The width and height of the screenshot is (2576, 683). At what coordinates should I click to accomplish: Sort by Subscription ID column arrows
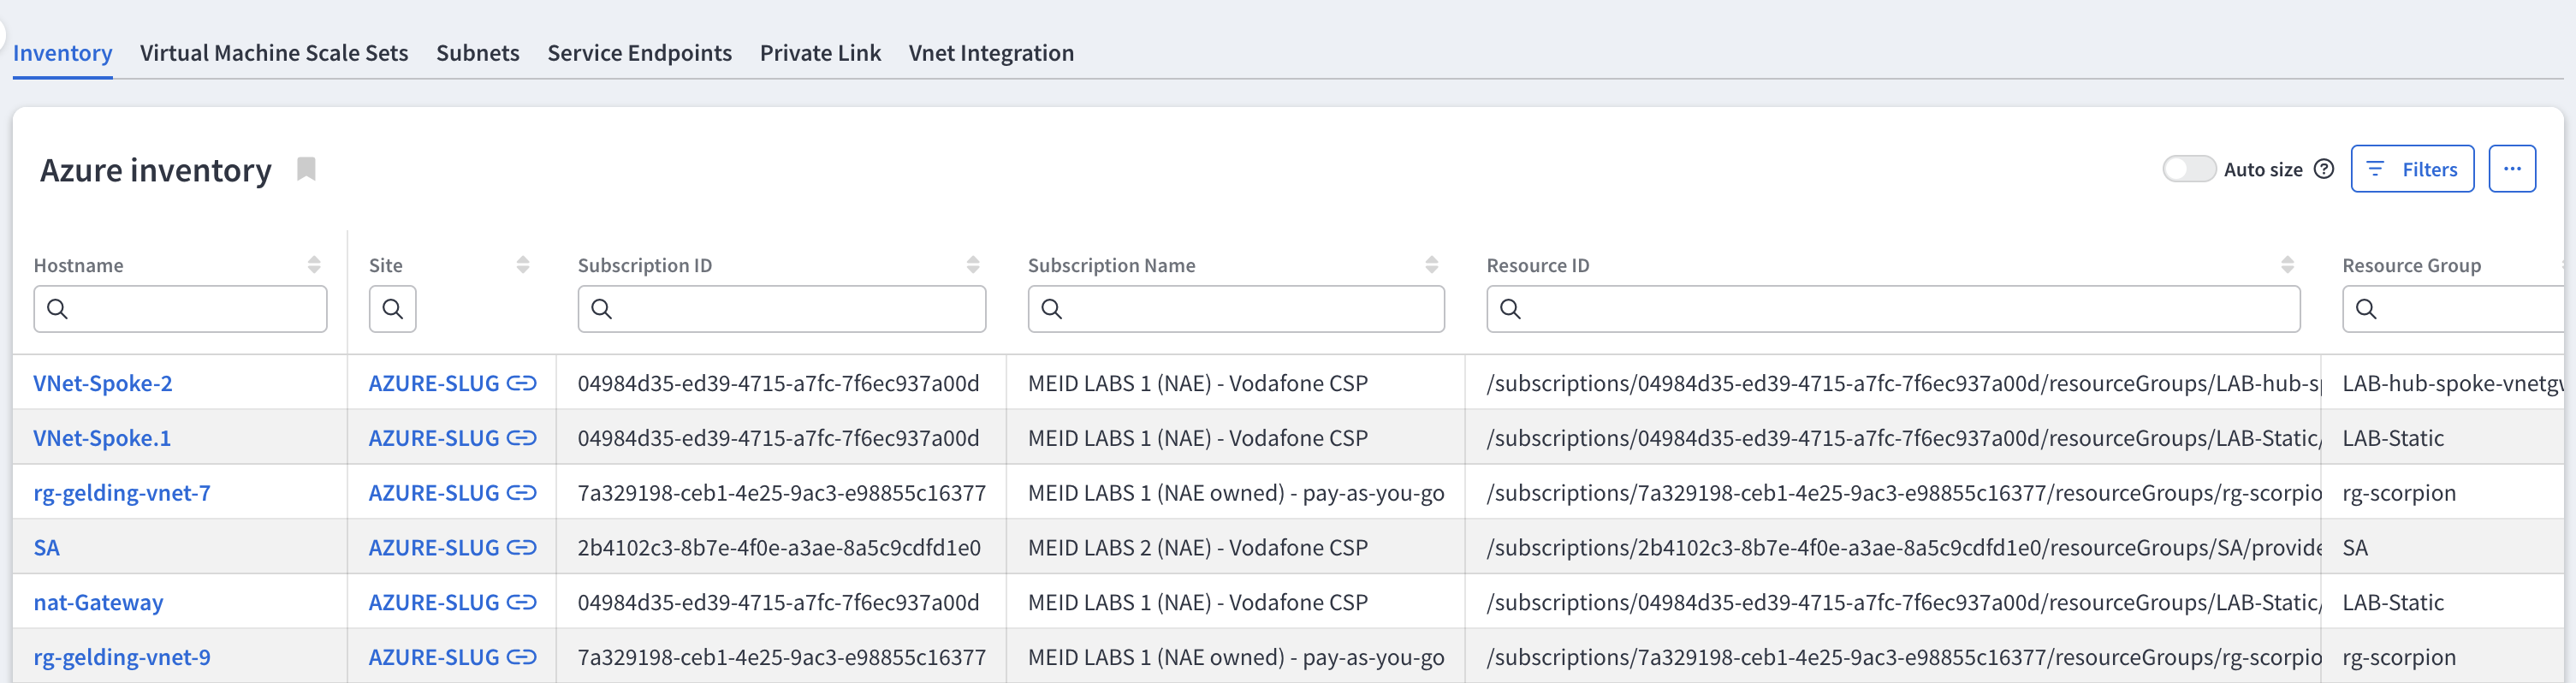972,265
